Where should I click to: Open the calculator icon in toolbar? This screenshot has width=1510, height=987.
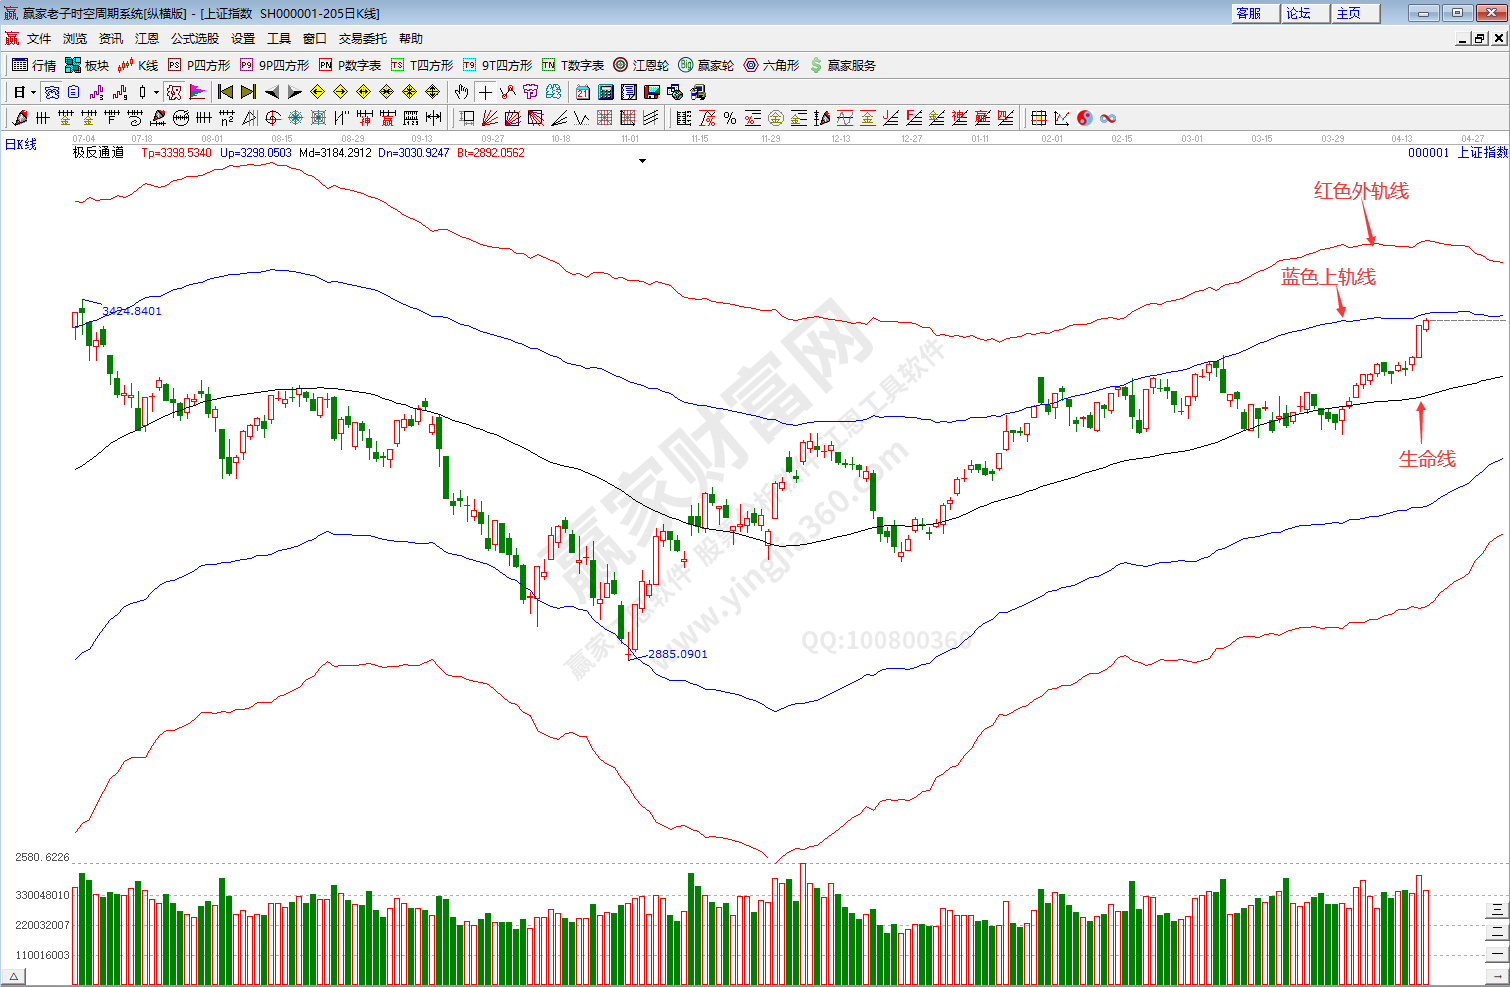pos(606,92)
